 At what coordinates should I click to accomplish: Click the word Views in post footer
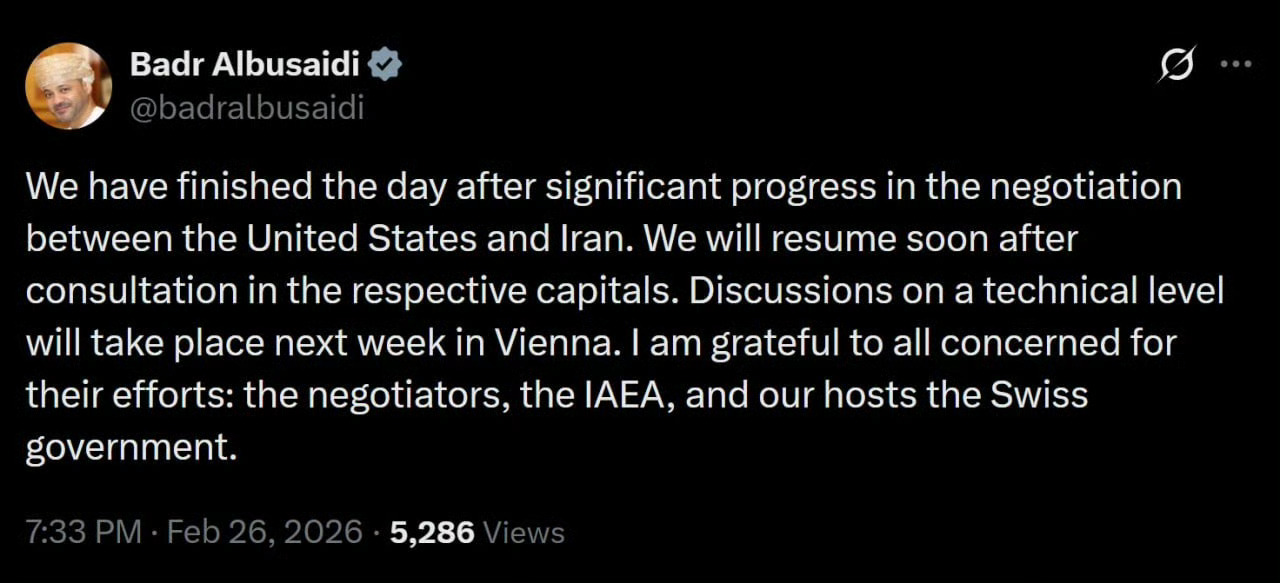tap(523, 532)
